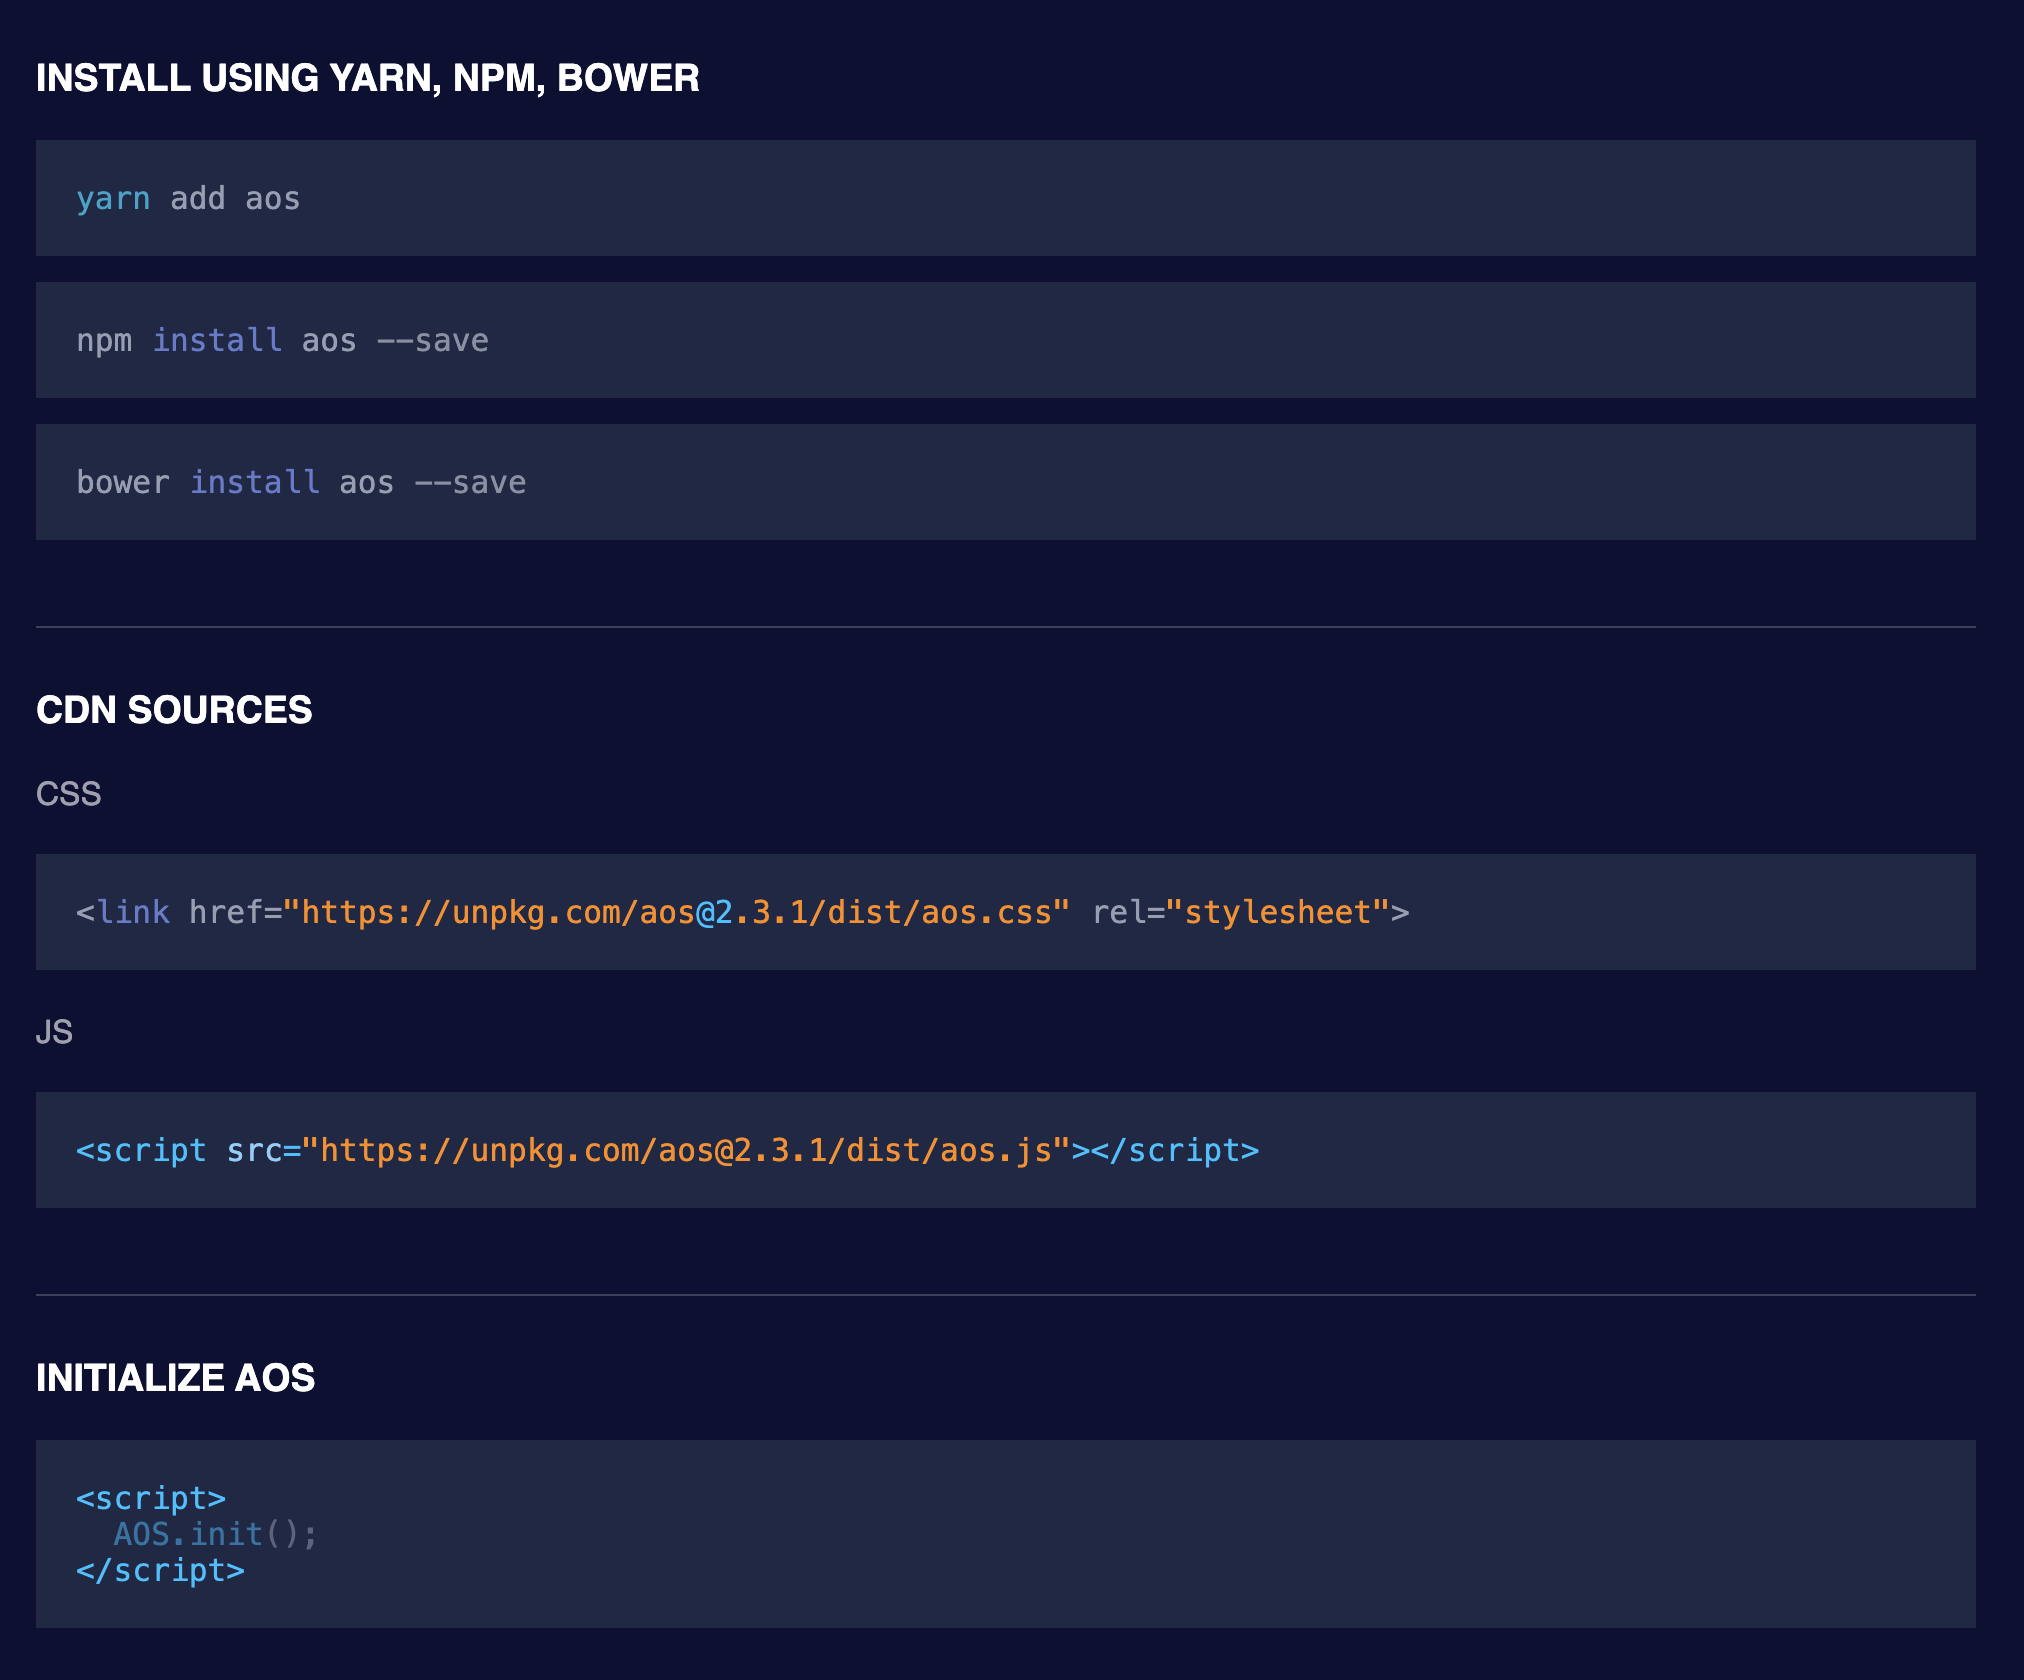Viewport: 2024px width, 1680px height.
Task: Click the script src aos.js code line
Action: point(667,1150)
